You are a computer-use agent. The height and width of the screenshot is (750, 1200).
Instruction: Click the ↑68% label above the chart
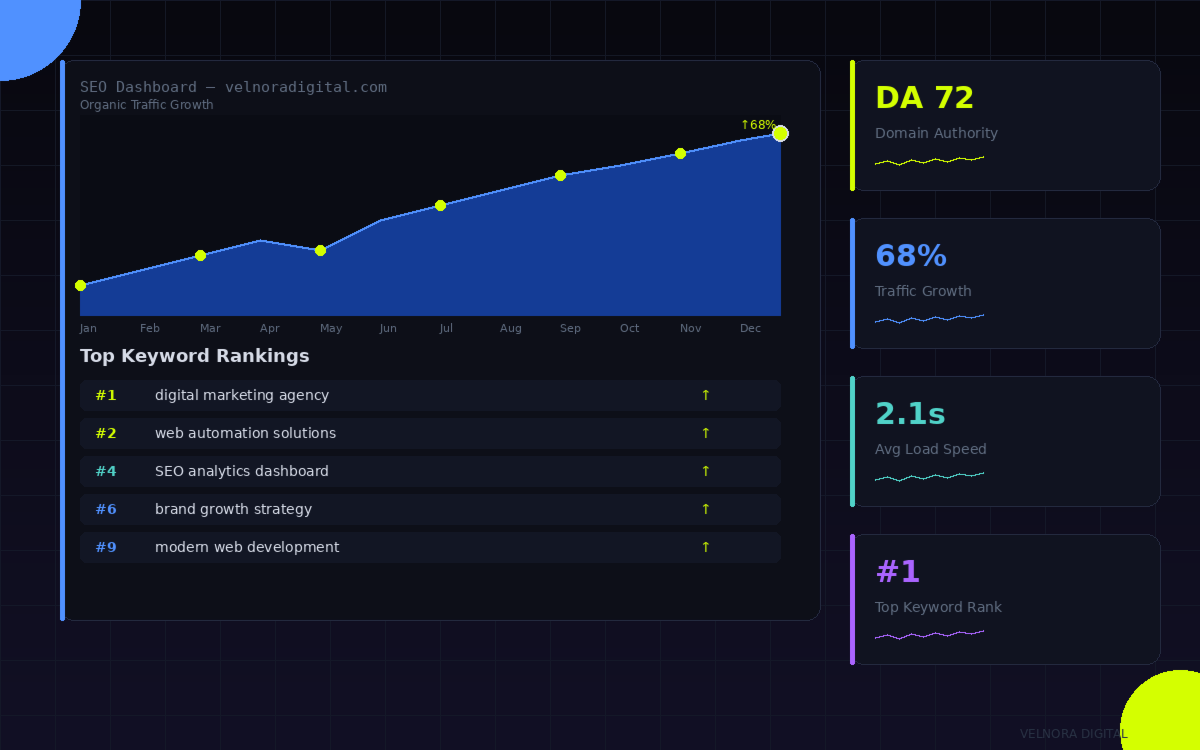point(758,125)
